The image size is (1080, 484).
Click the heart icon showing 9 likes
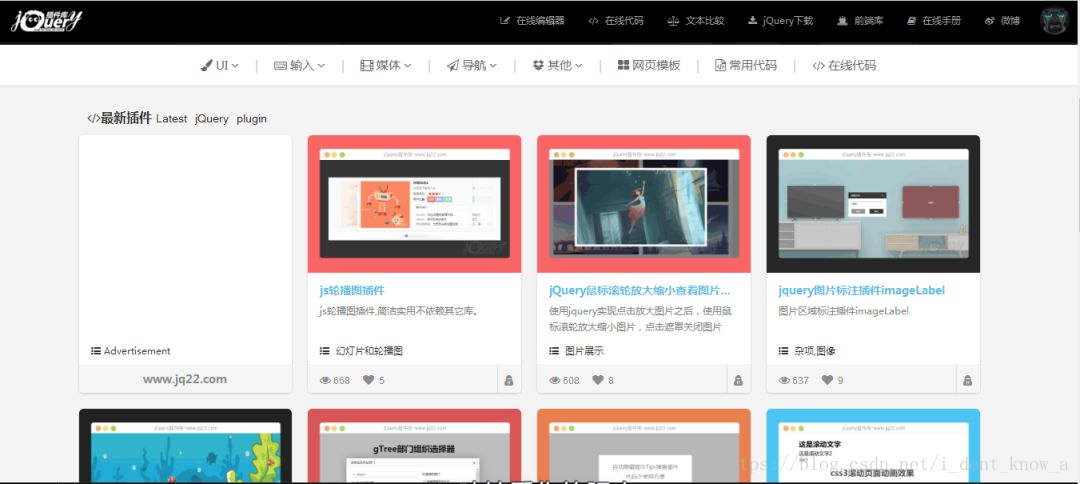827,380
